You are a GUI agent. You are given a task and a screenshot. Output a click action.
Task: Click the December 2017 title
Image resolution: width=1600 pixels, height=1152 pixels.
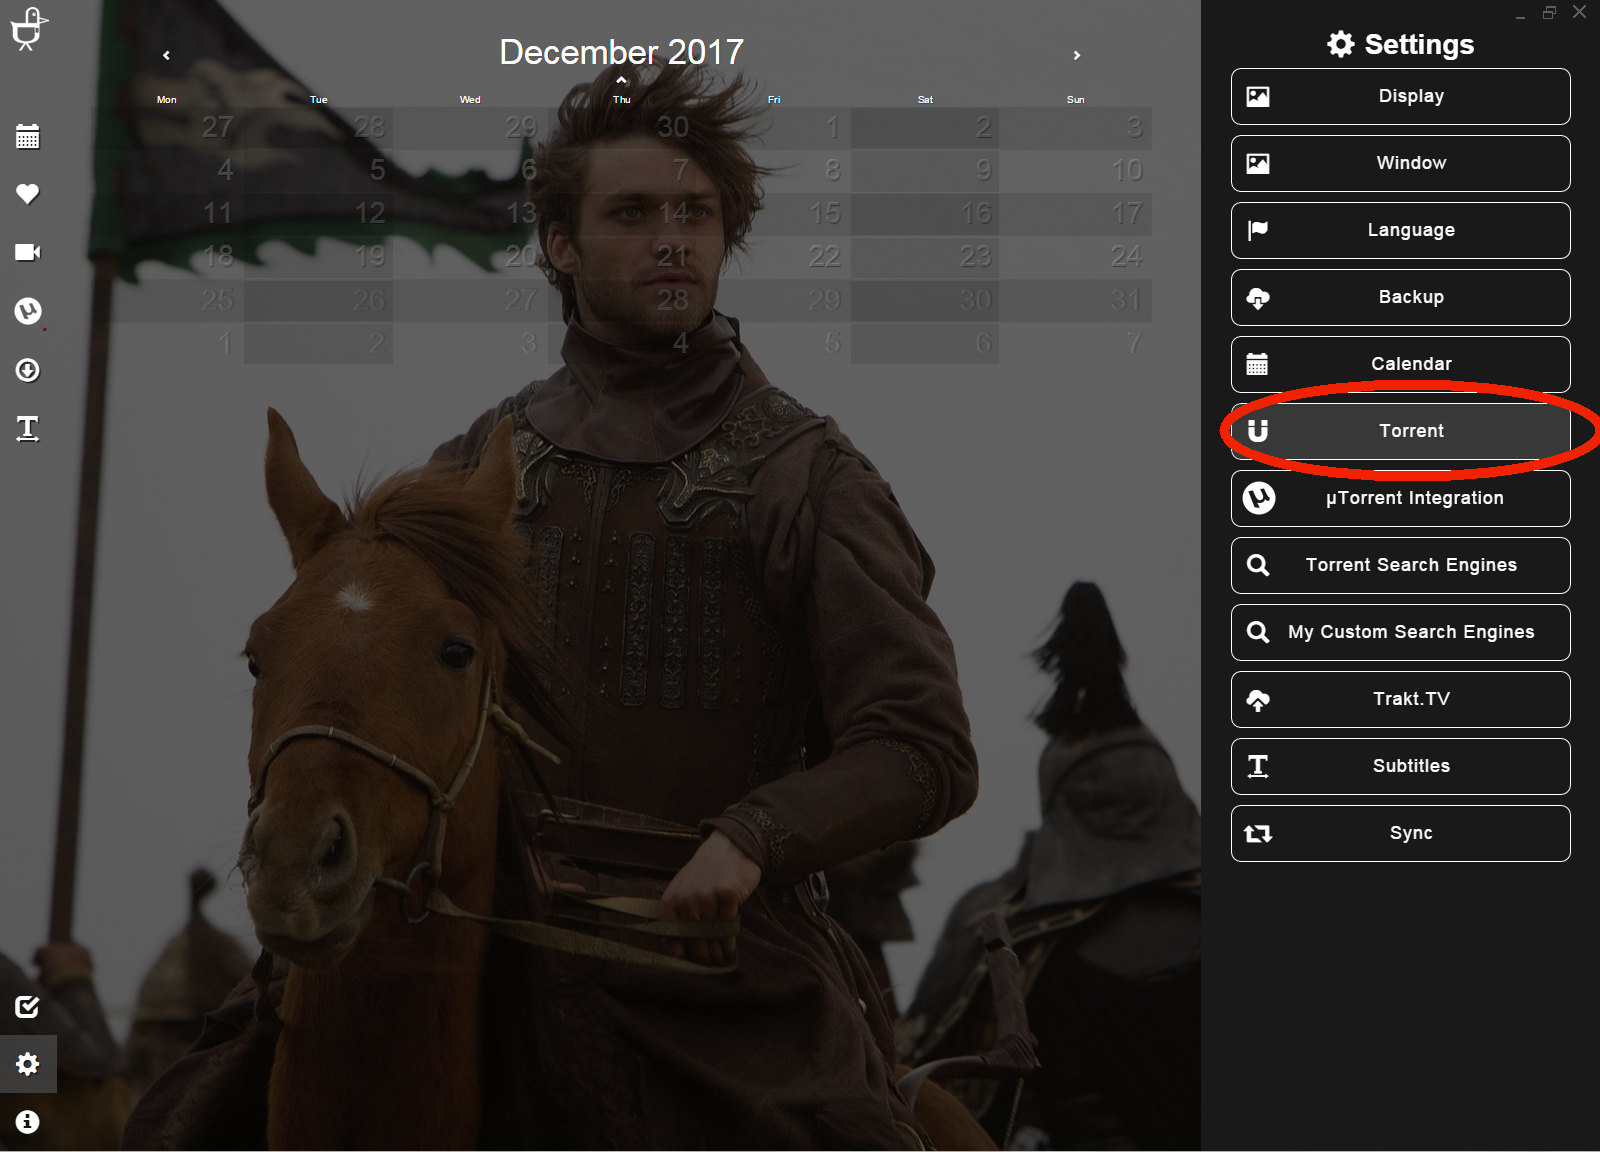pyautogui.click(x=621, y=52)
